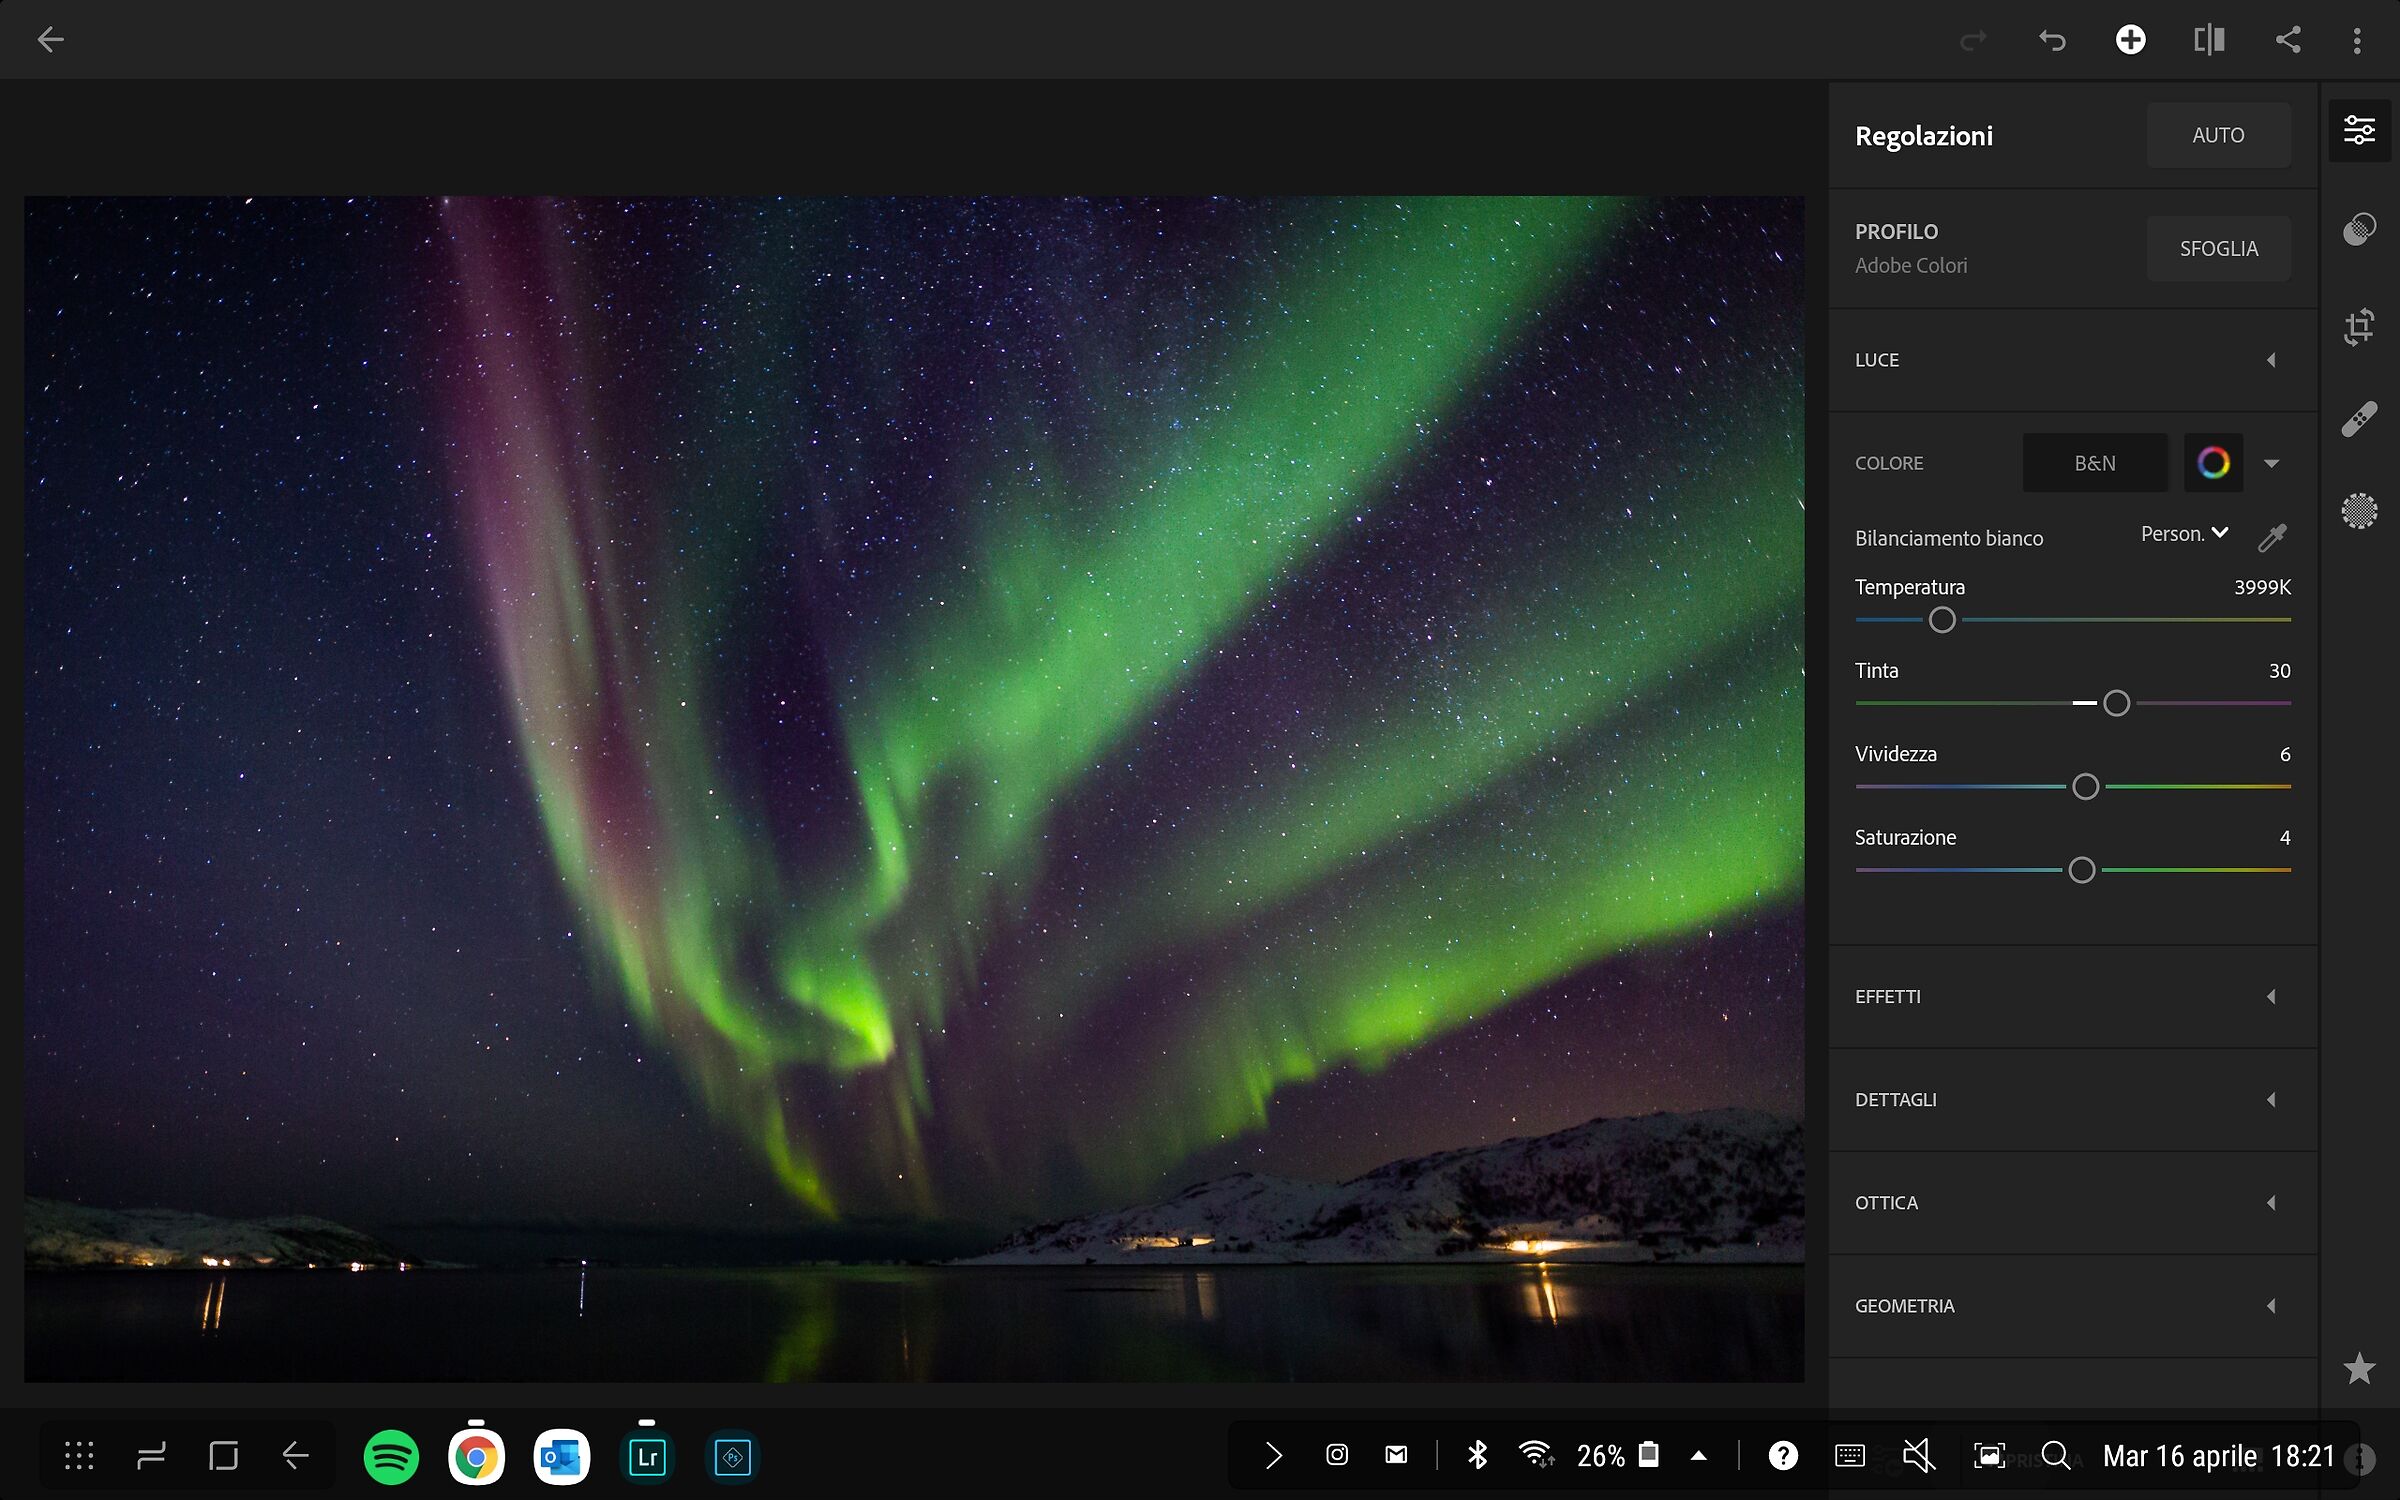Open the crop and rotate tool
Image resolution: width=2400 pixels, height=1500 pixels.
[2359, 326]
